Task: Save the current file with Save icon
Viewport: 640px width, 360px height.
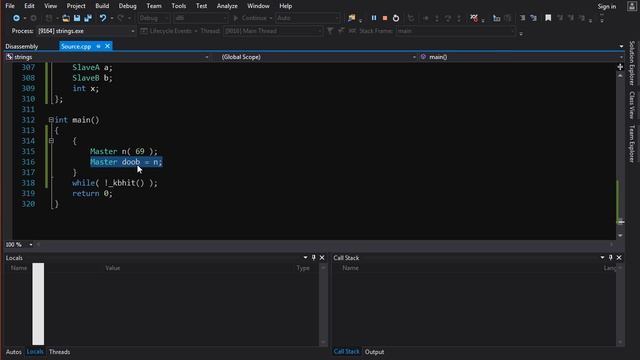Action: point(77,18)
